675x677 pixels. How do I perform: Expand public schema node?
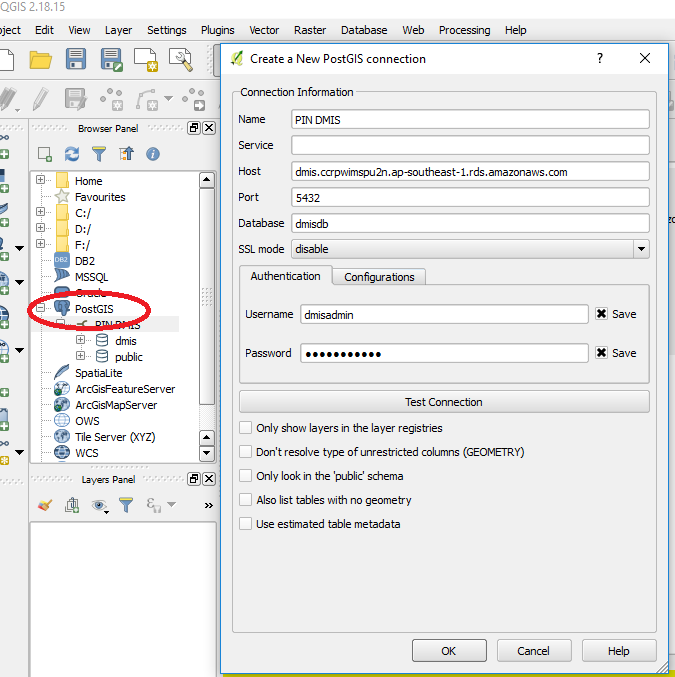coord(80,355)
